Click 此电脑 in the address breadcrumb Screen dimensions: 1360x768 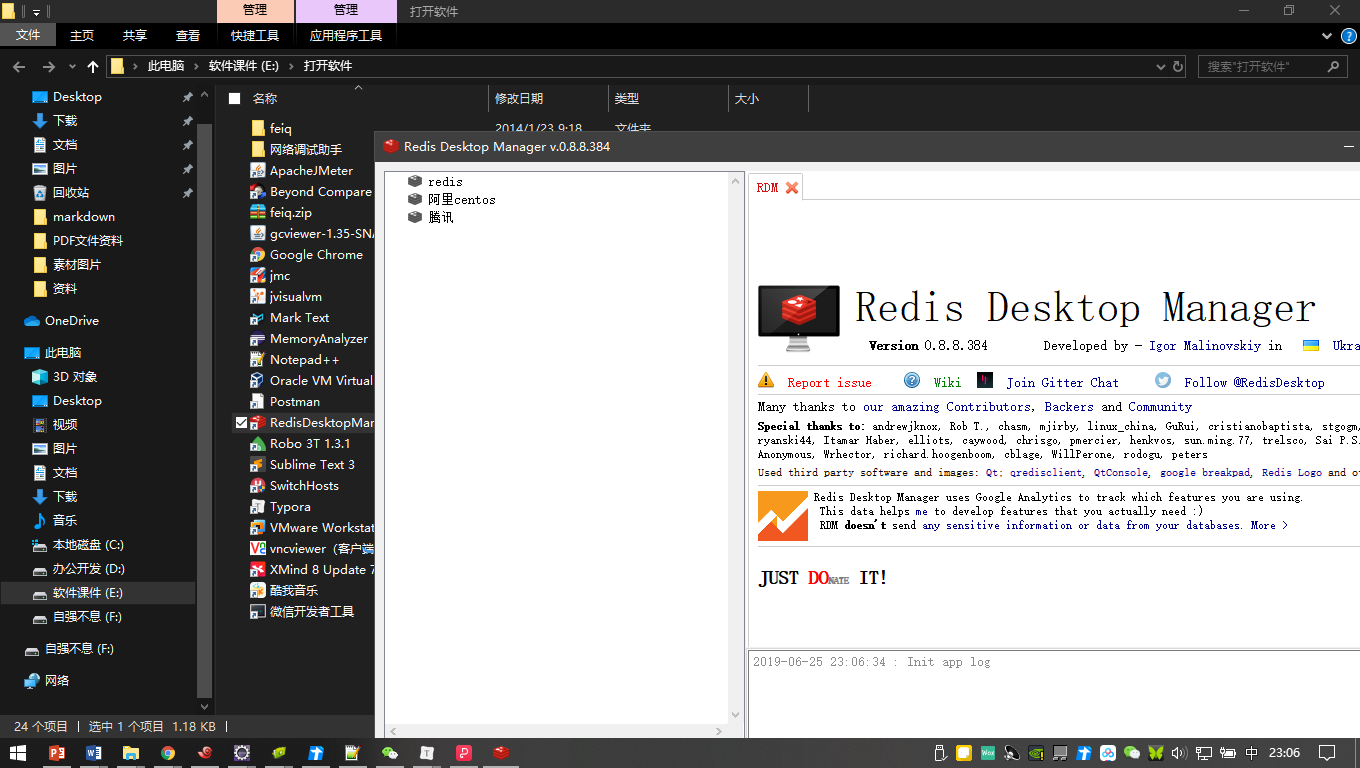click(166, 66)
